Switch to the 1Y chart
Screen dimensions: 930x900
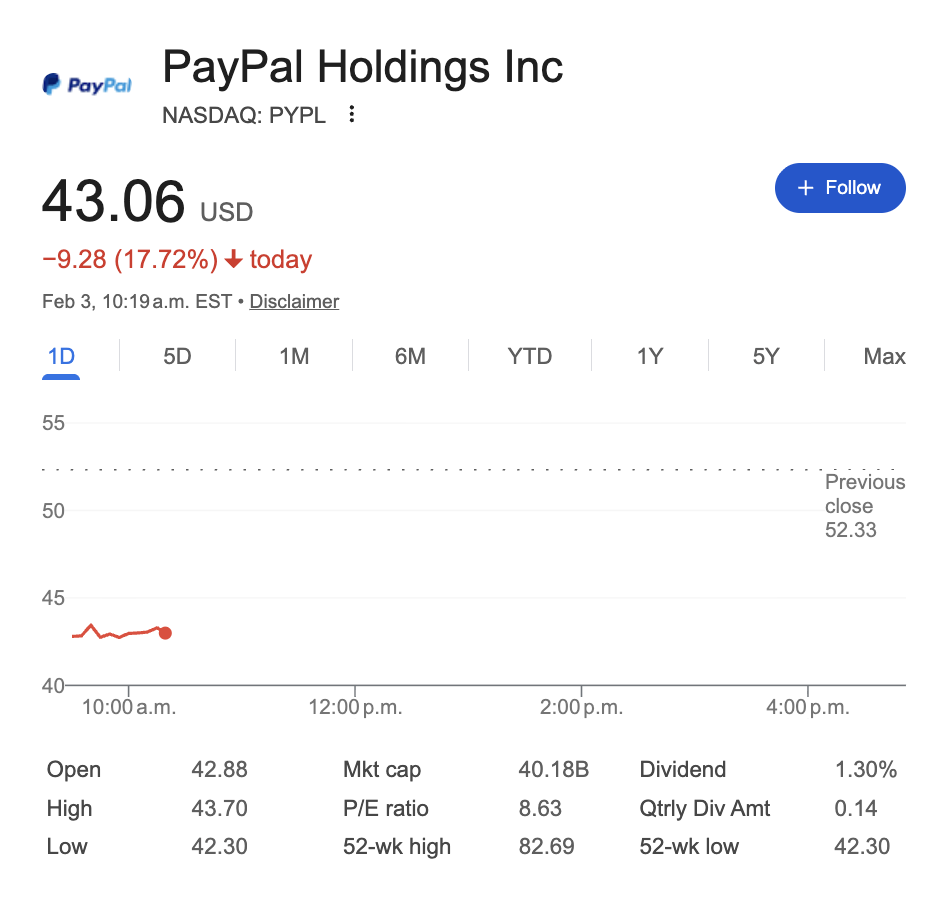pyautogui.click(x=648, y=356)
